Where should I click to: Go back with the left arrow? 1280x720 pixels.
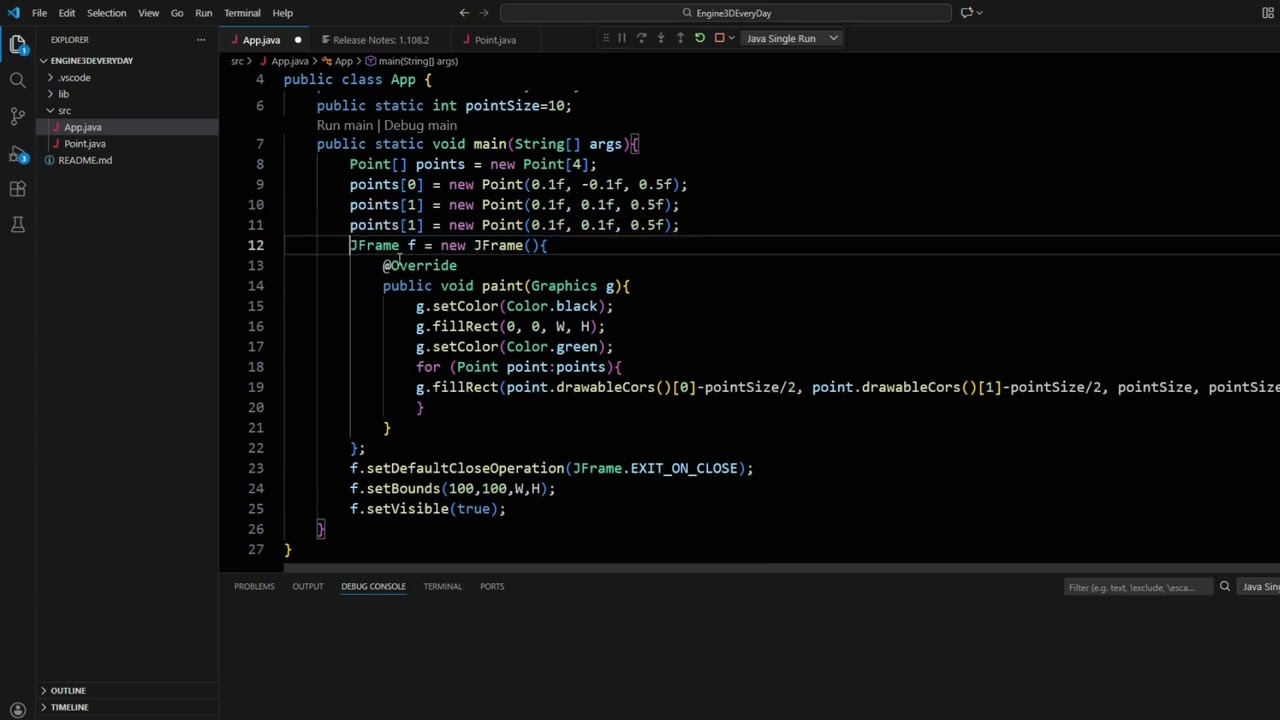pyautogui.click(x=464, y=13)
